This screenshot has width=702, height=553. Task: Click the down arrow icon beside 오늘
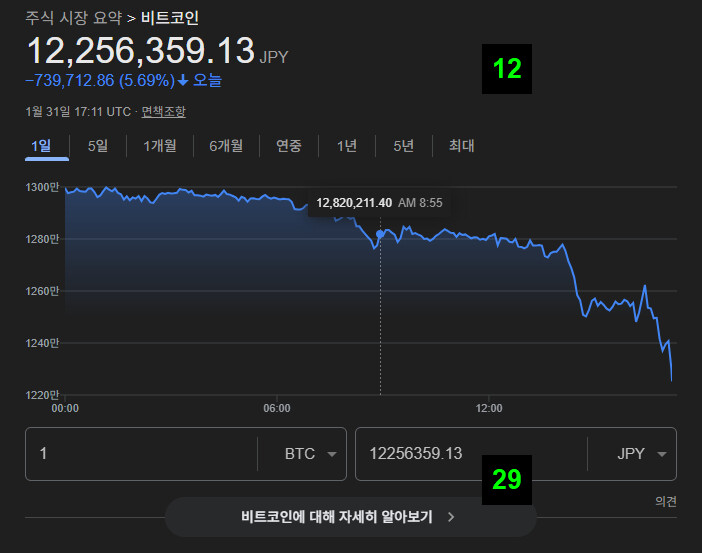tap(183, 81)
